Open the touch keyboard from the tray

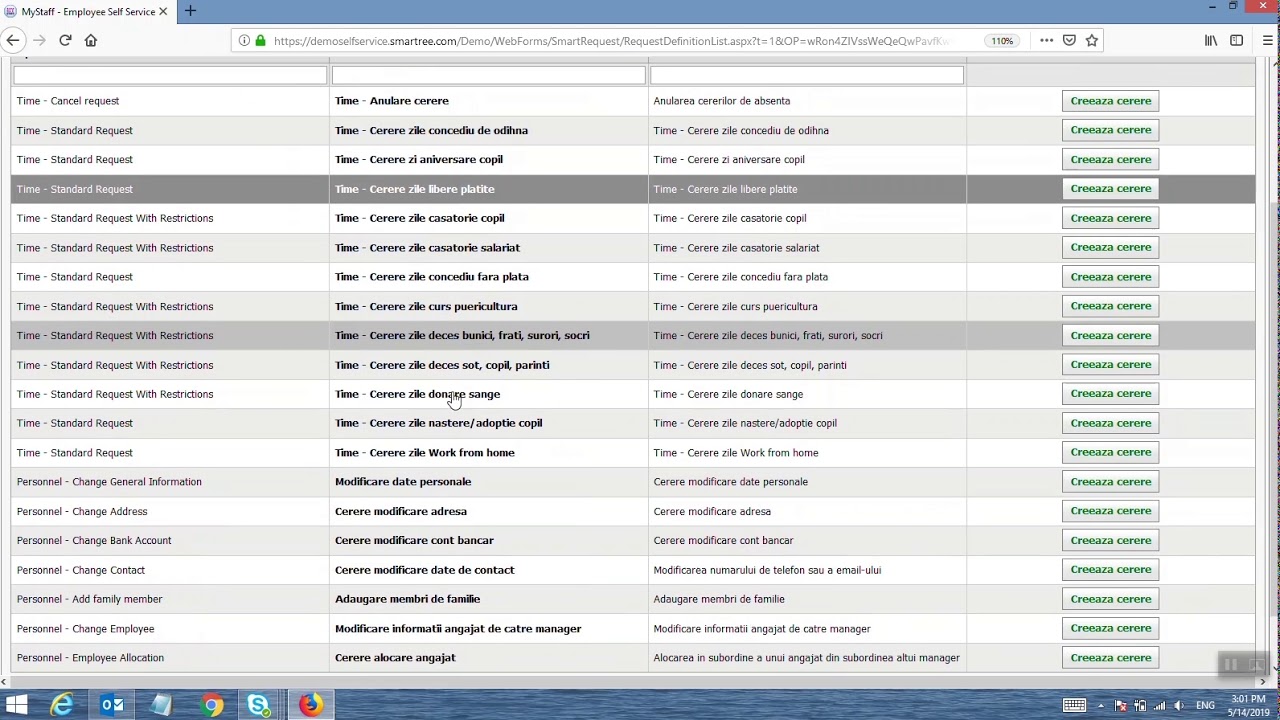coord(1074,705)
